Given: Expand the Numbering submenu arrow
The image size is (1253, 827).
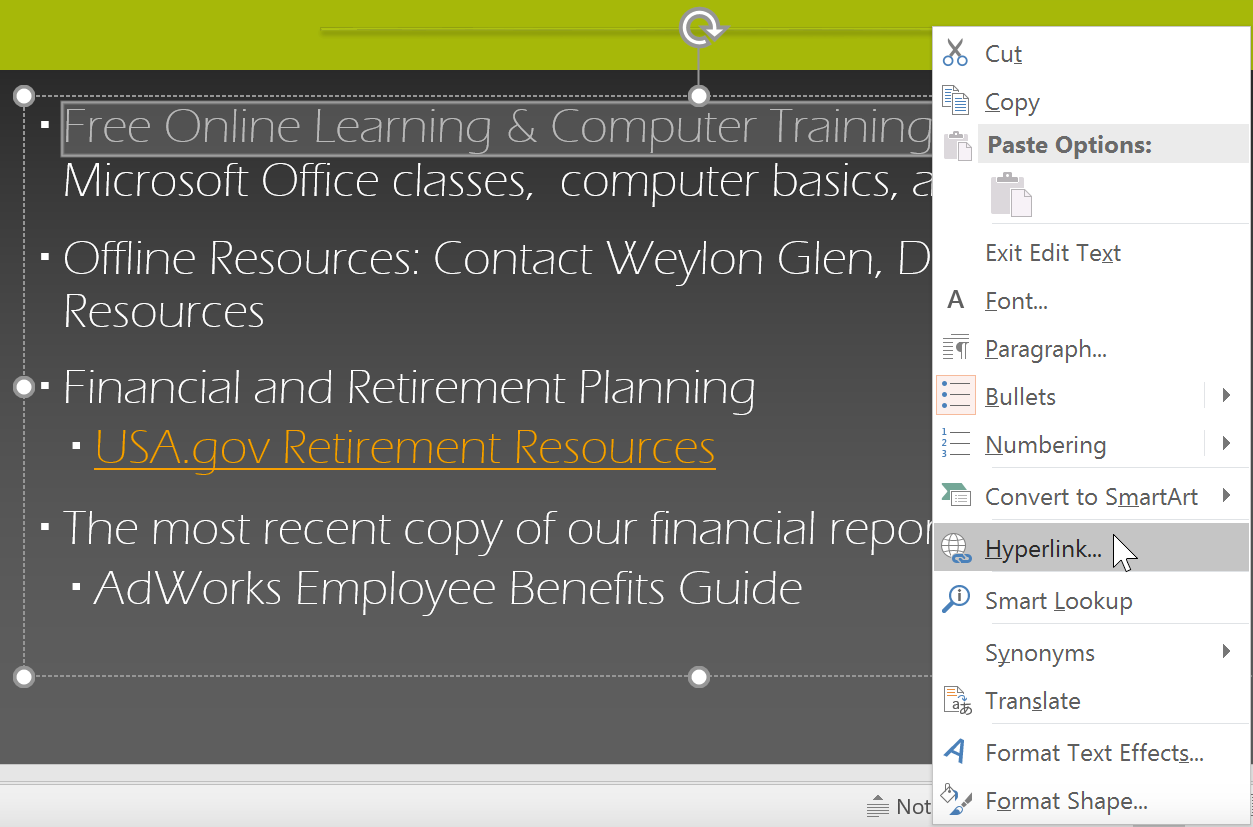Looking at the screenshot, I should point(1226,444).
